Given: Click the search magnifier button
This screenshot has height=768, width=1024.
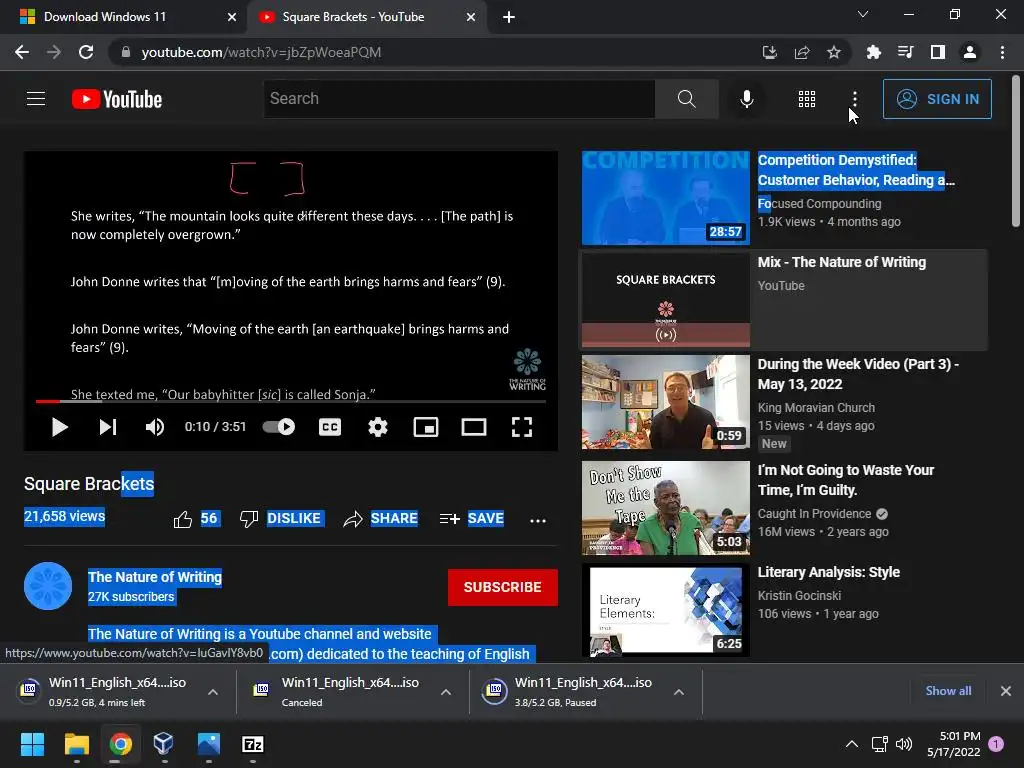Looking at the screenshot, I should [x=686, y=99].
